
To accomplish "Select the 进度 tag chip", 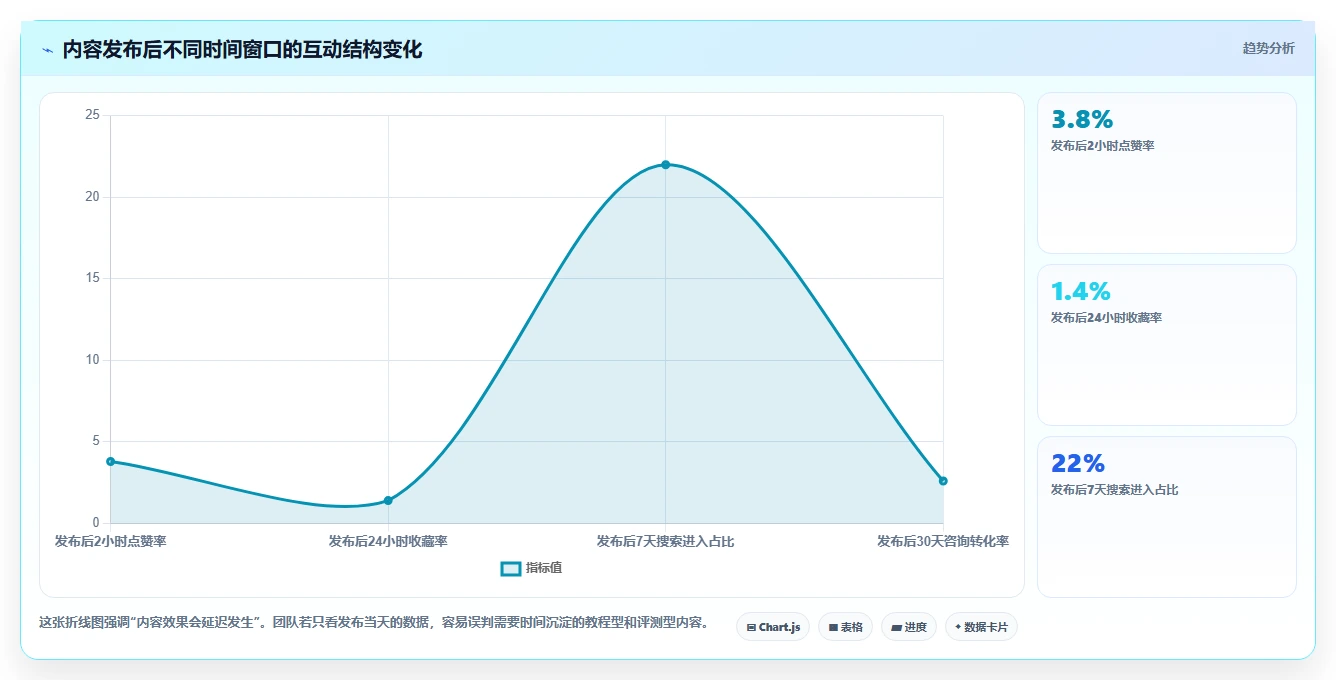I will tap(908, 627).
